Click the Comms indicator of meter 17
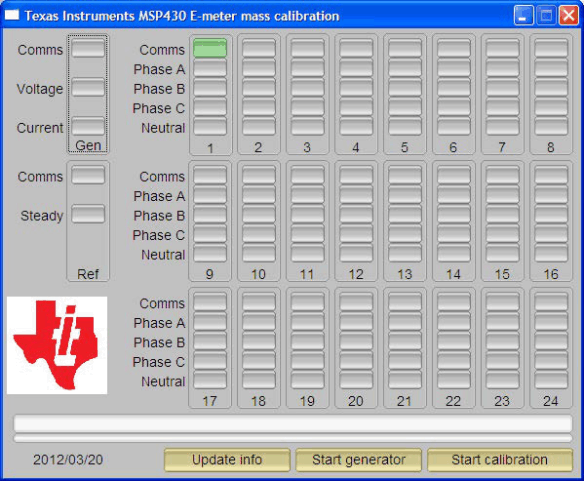 (x=210, y=302)
